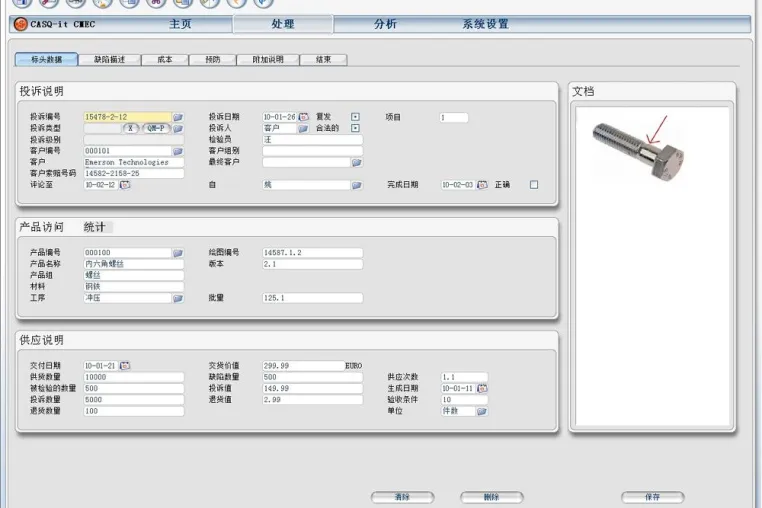Open the 投诉类型 selection list
762x508 pixels.
coord(178,128)
